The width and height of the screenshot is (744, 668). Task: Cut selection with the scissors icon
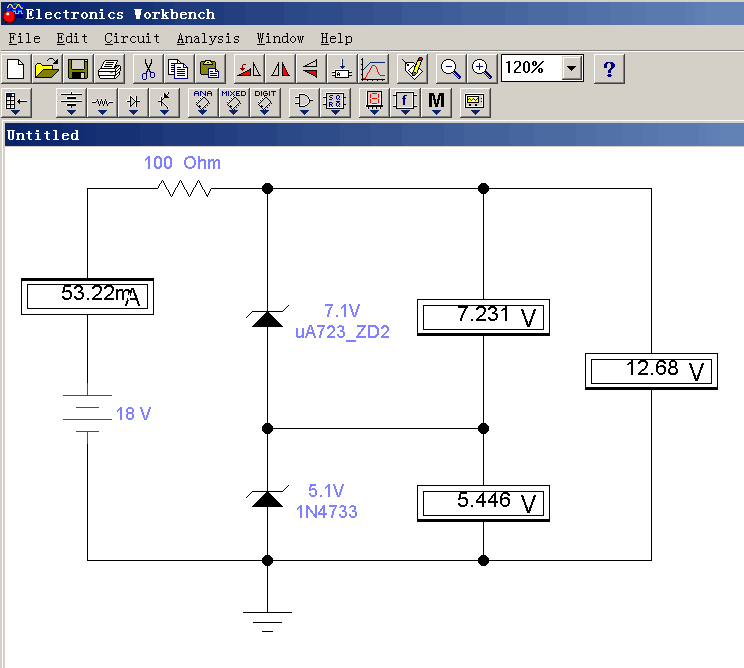(147, 69)
